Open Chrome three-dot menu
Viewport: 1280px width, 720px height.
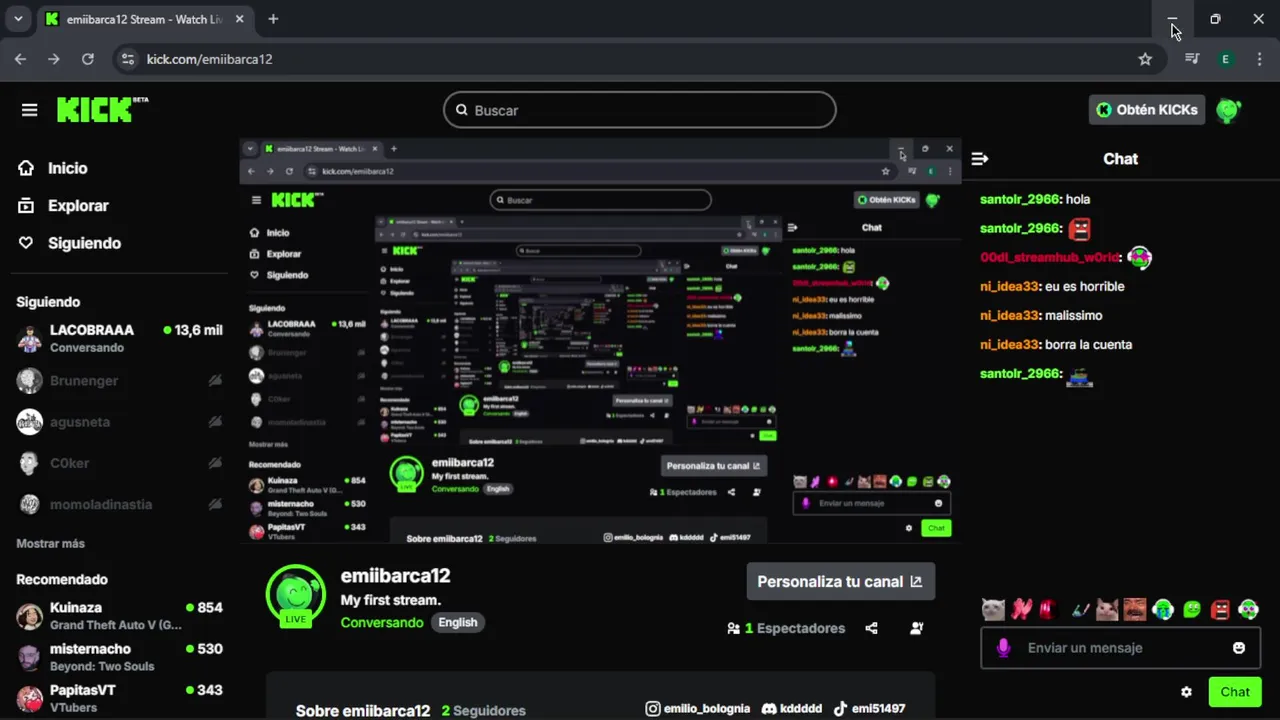1258,59
